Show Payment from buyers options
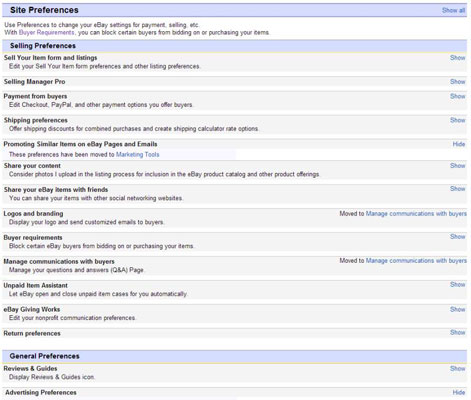 [x=457, y=96]
